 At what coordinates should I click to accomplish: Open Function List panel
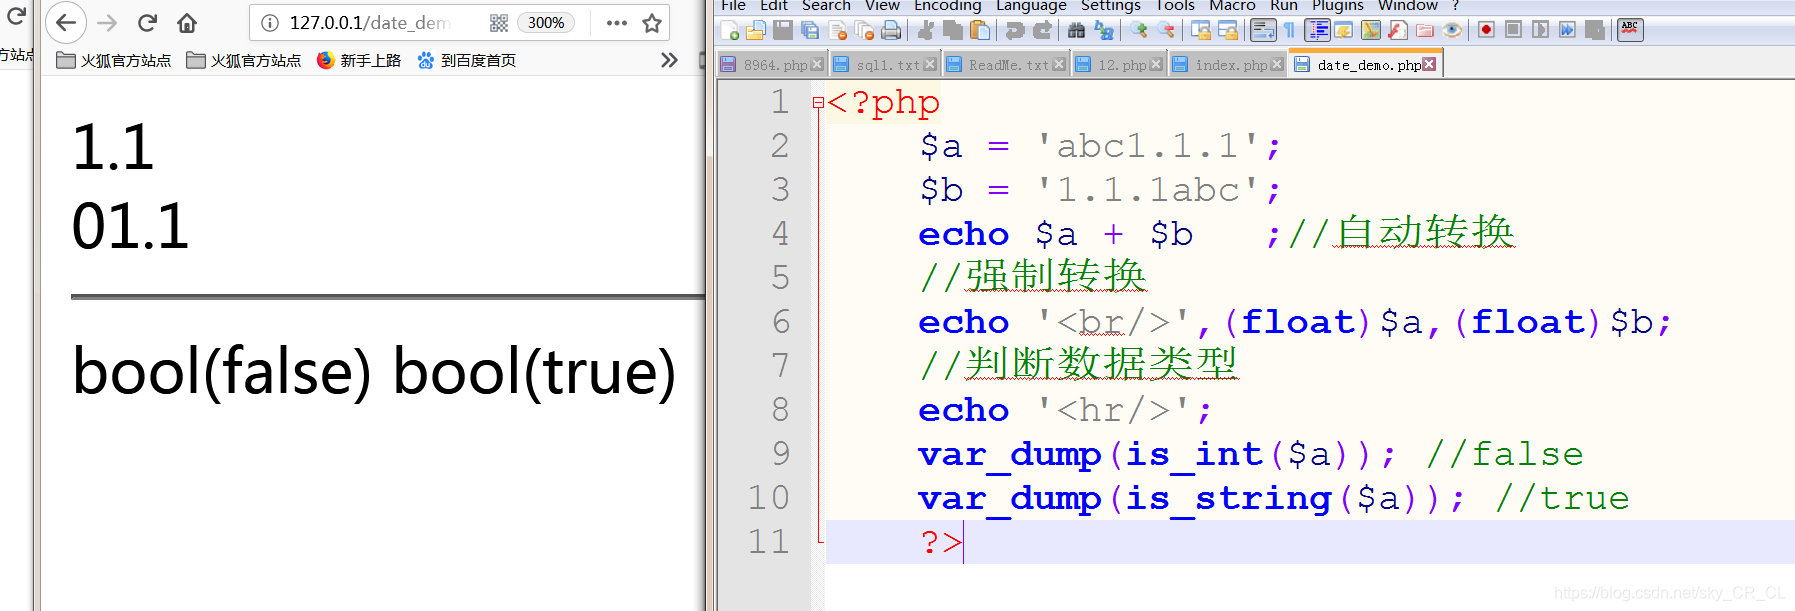pyautogui.click(x=1398, y=30)
